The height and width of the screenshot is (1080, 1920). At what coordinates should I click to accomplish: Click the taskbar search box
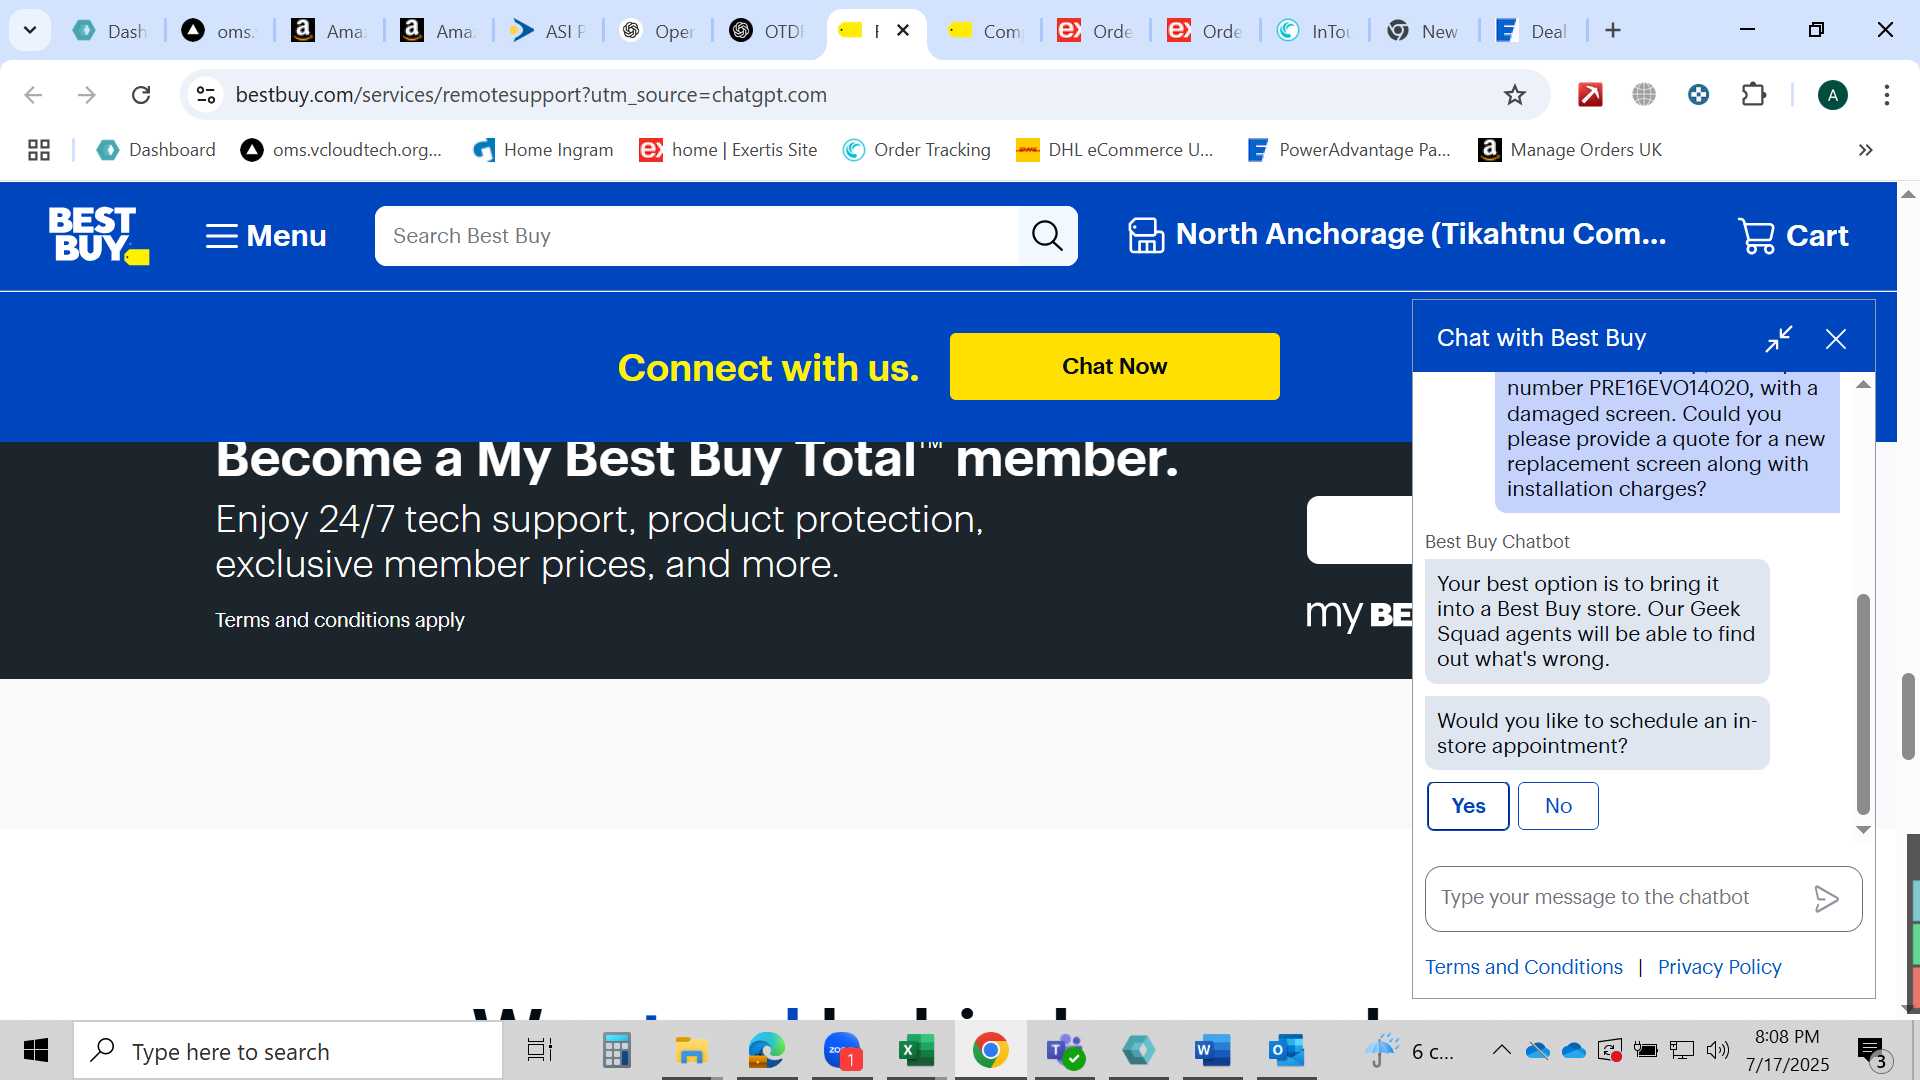[x=288, y=1051]
